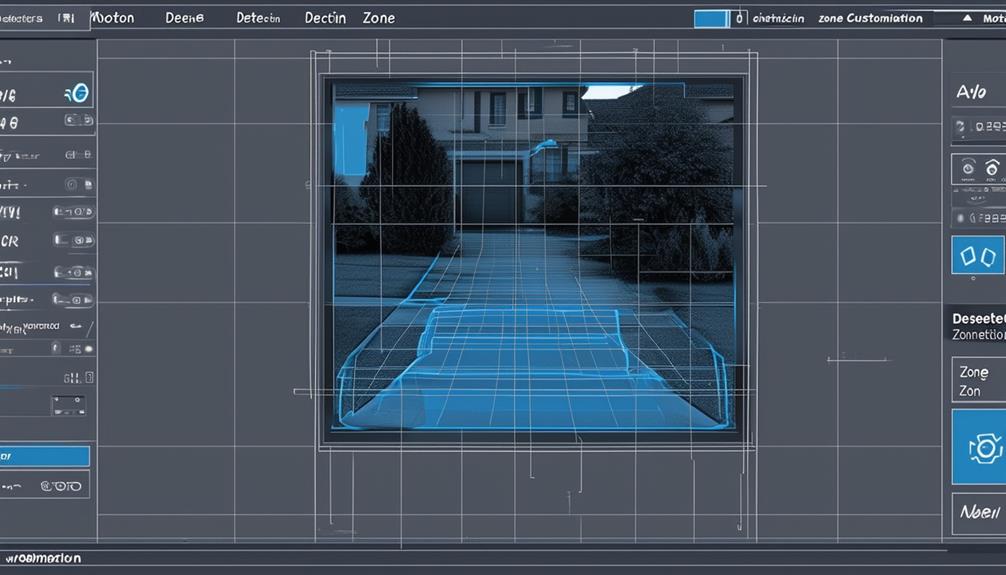1006x575 pixels.
Task: Select the left camera icon in right panel
Action: tap(968, 169)
